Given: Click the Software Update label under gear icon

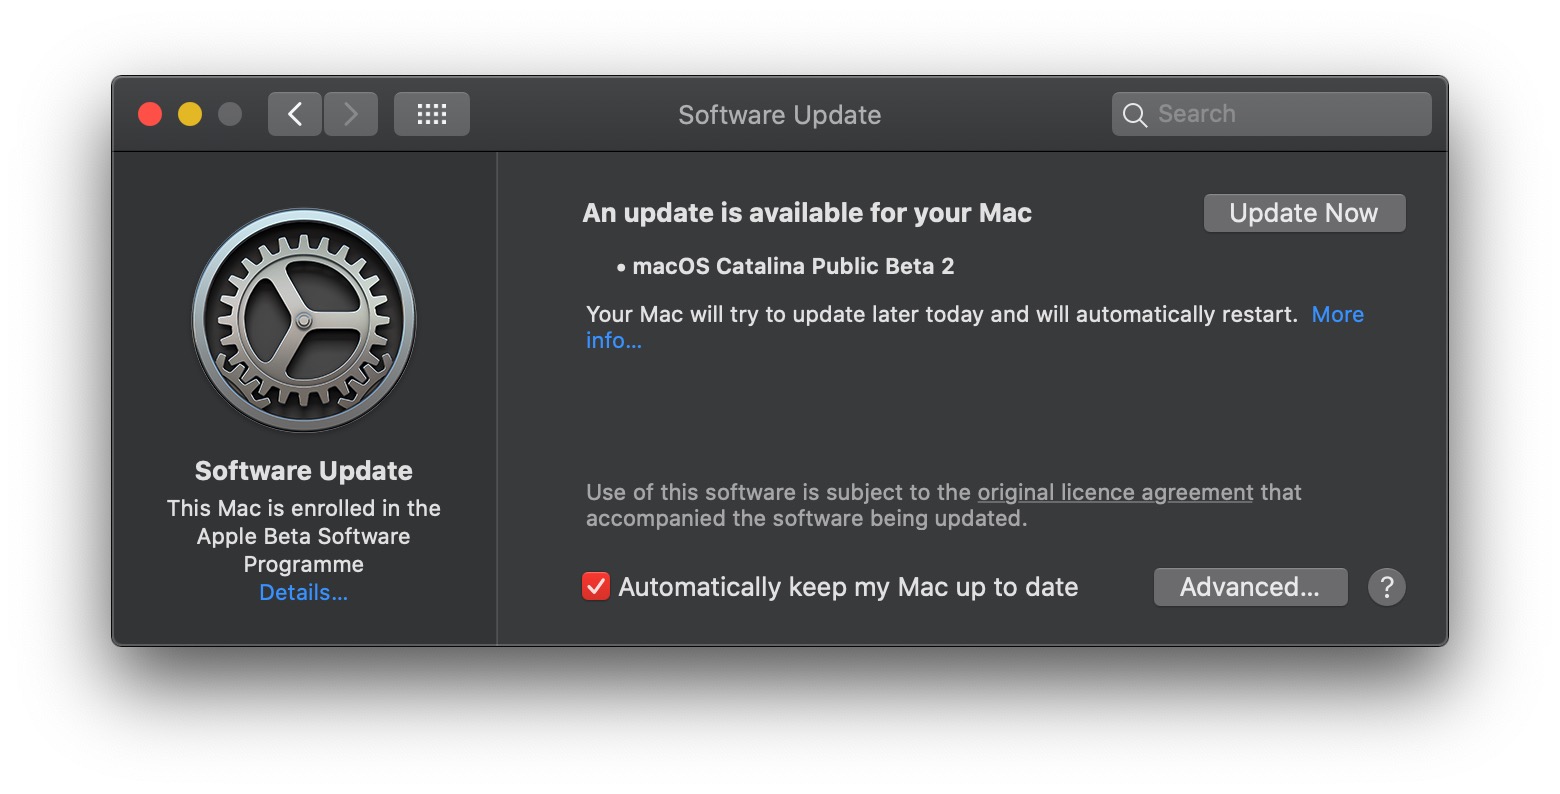Looking at the screenshot, I should 304,471.
